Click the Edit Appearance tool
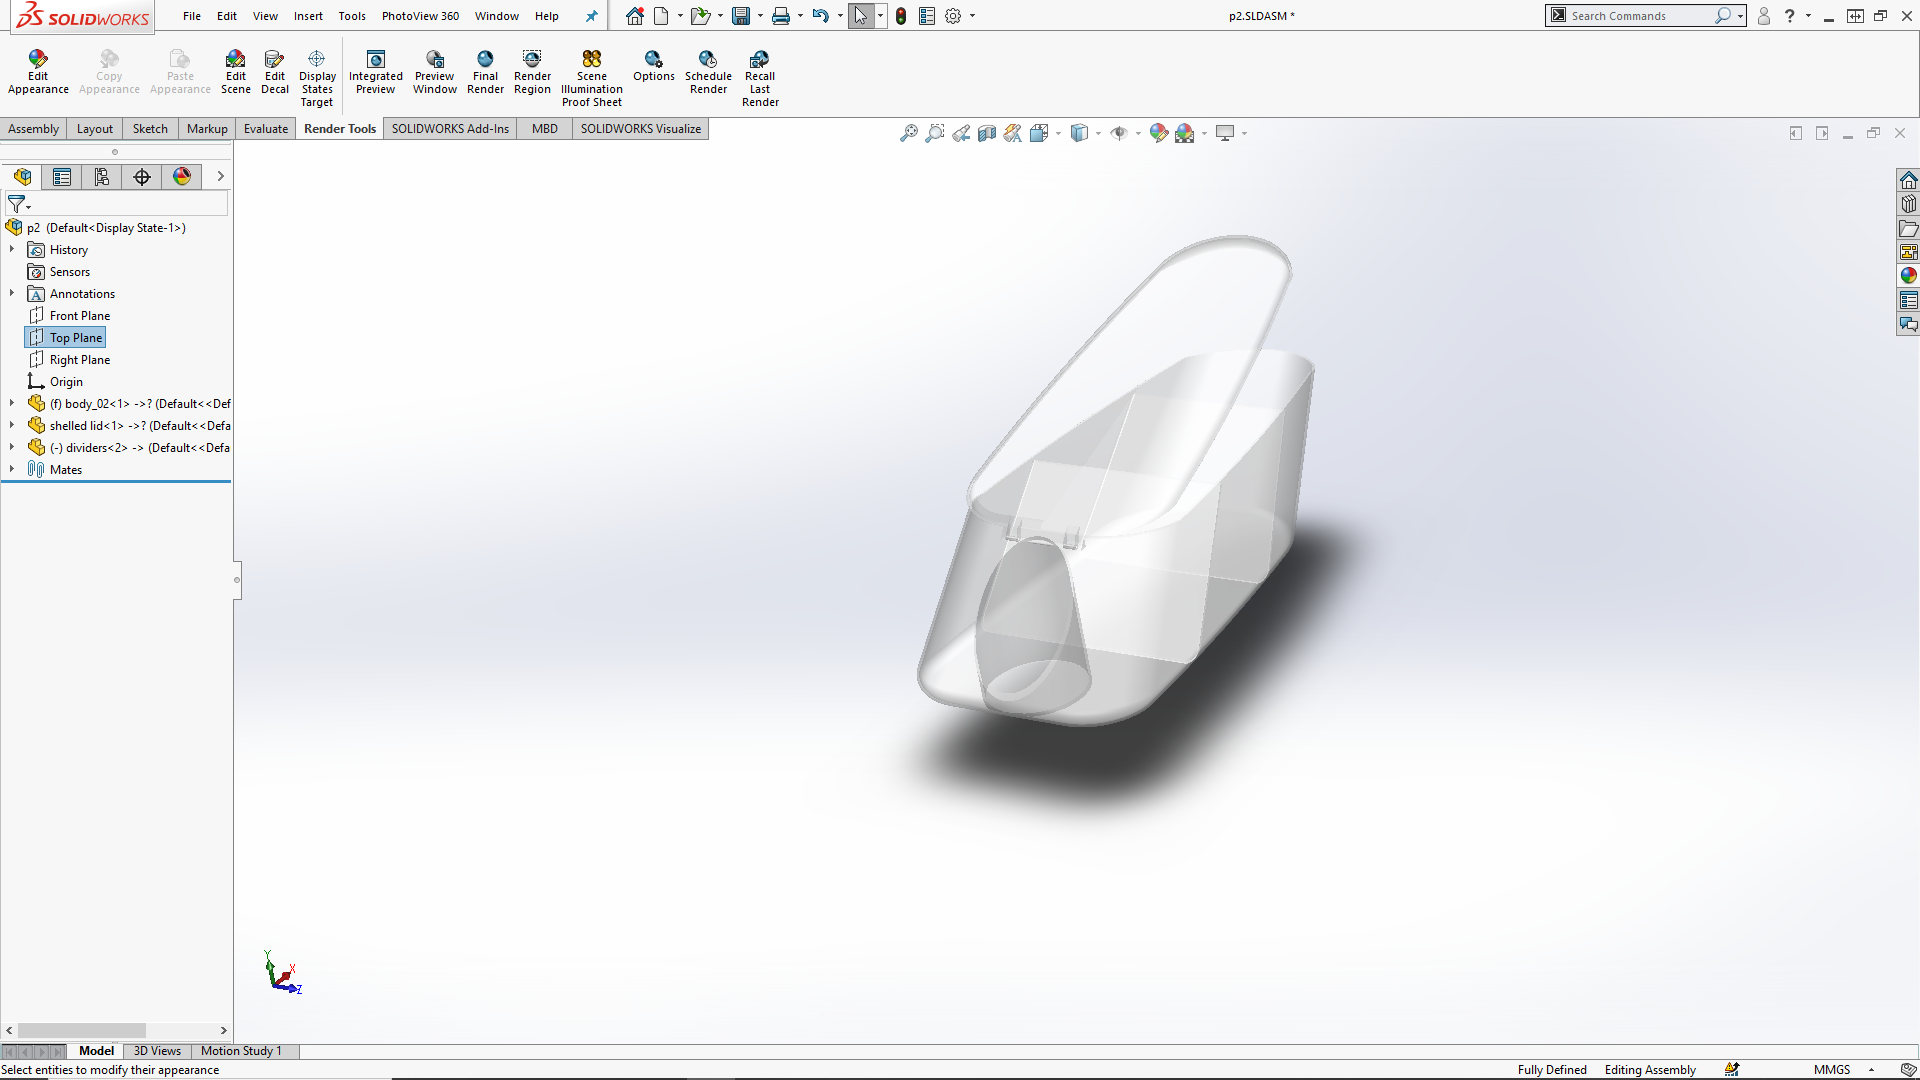The width and height of the screenshot is (1920, 1080). pos(38,72)
